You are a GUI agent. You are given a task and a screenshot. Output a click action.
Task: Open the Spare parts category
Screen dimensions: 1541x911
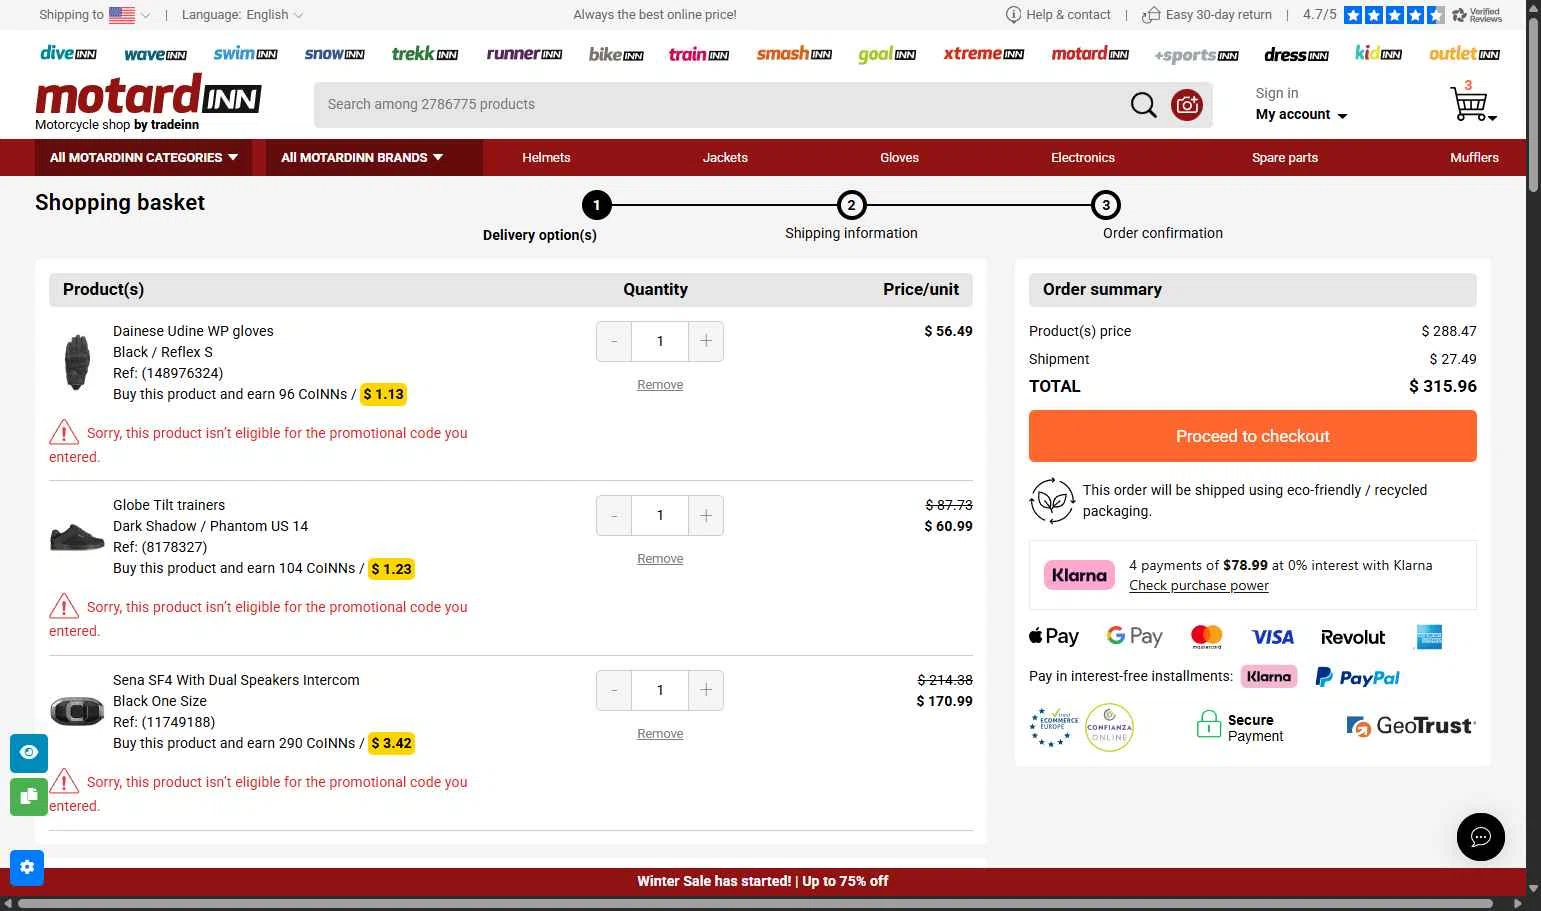click(x=1285, y=158)
